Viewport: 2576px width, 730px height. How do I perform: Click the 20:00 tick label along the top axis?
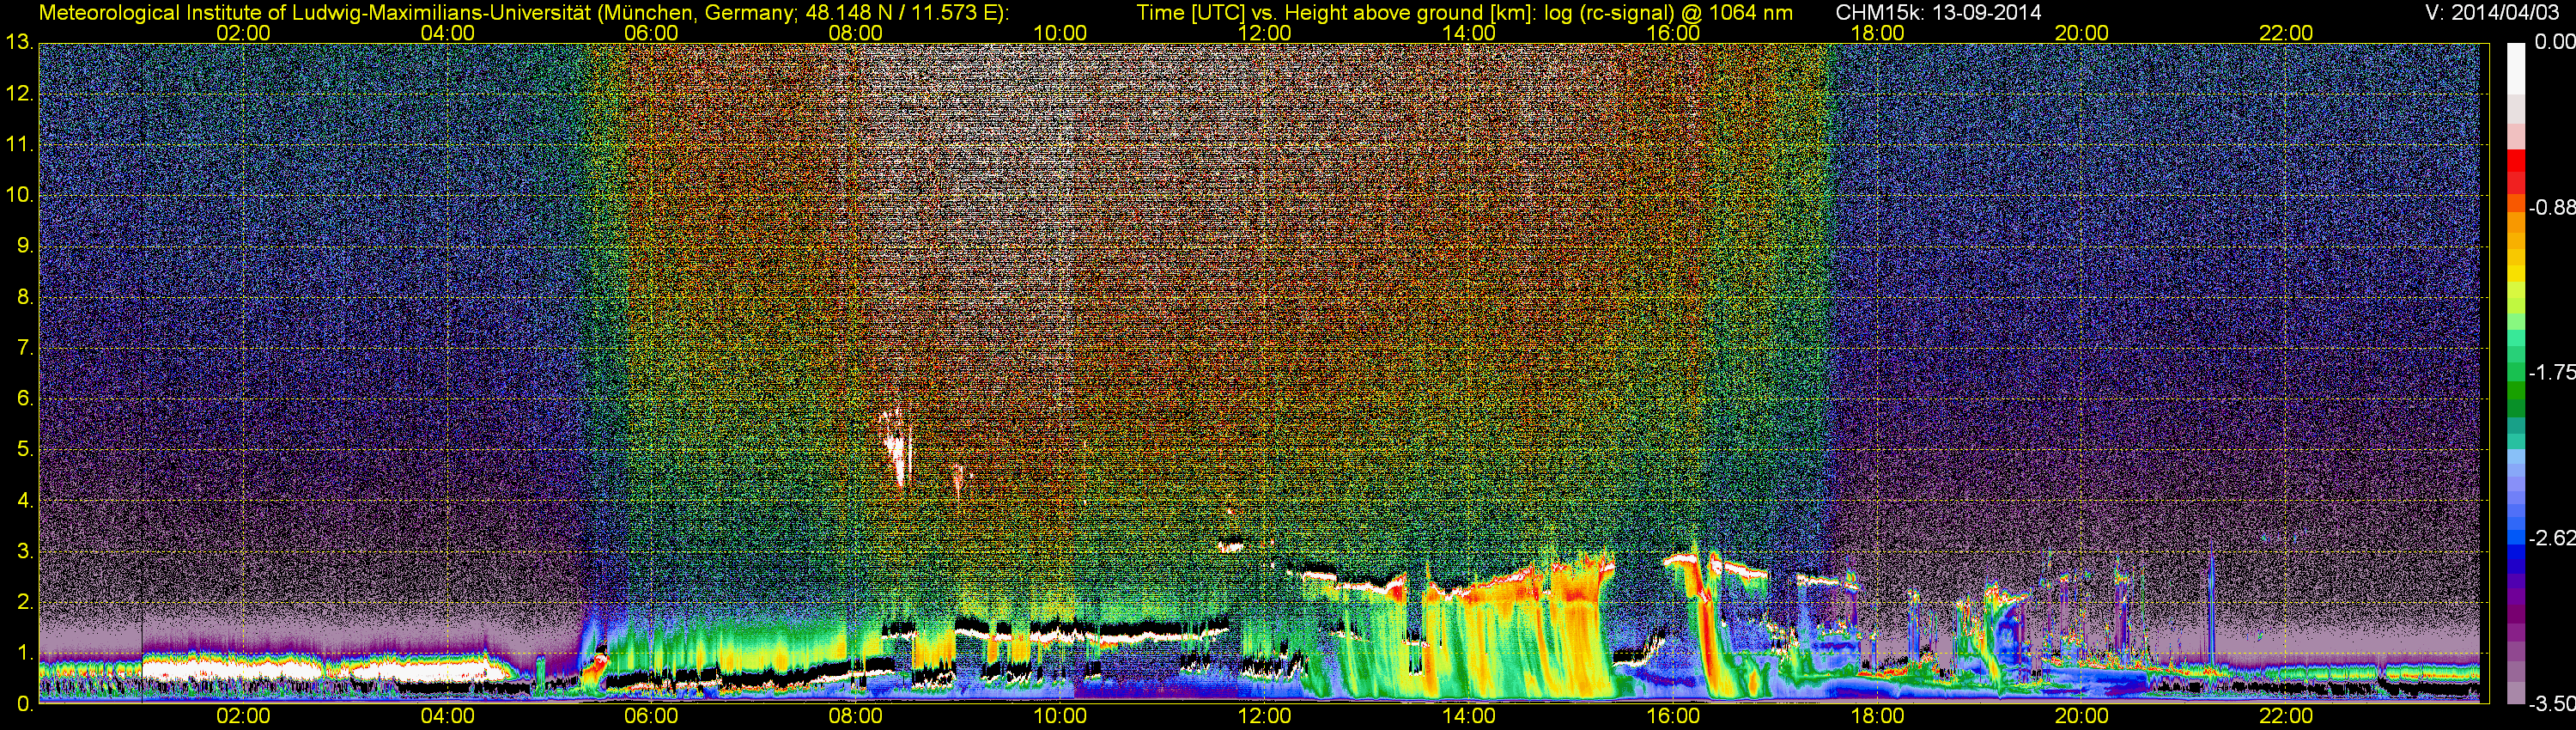coord(2081,33)
